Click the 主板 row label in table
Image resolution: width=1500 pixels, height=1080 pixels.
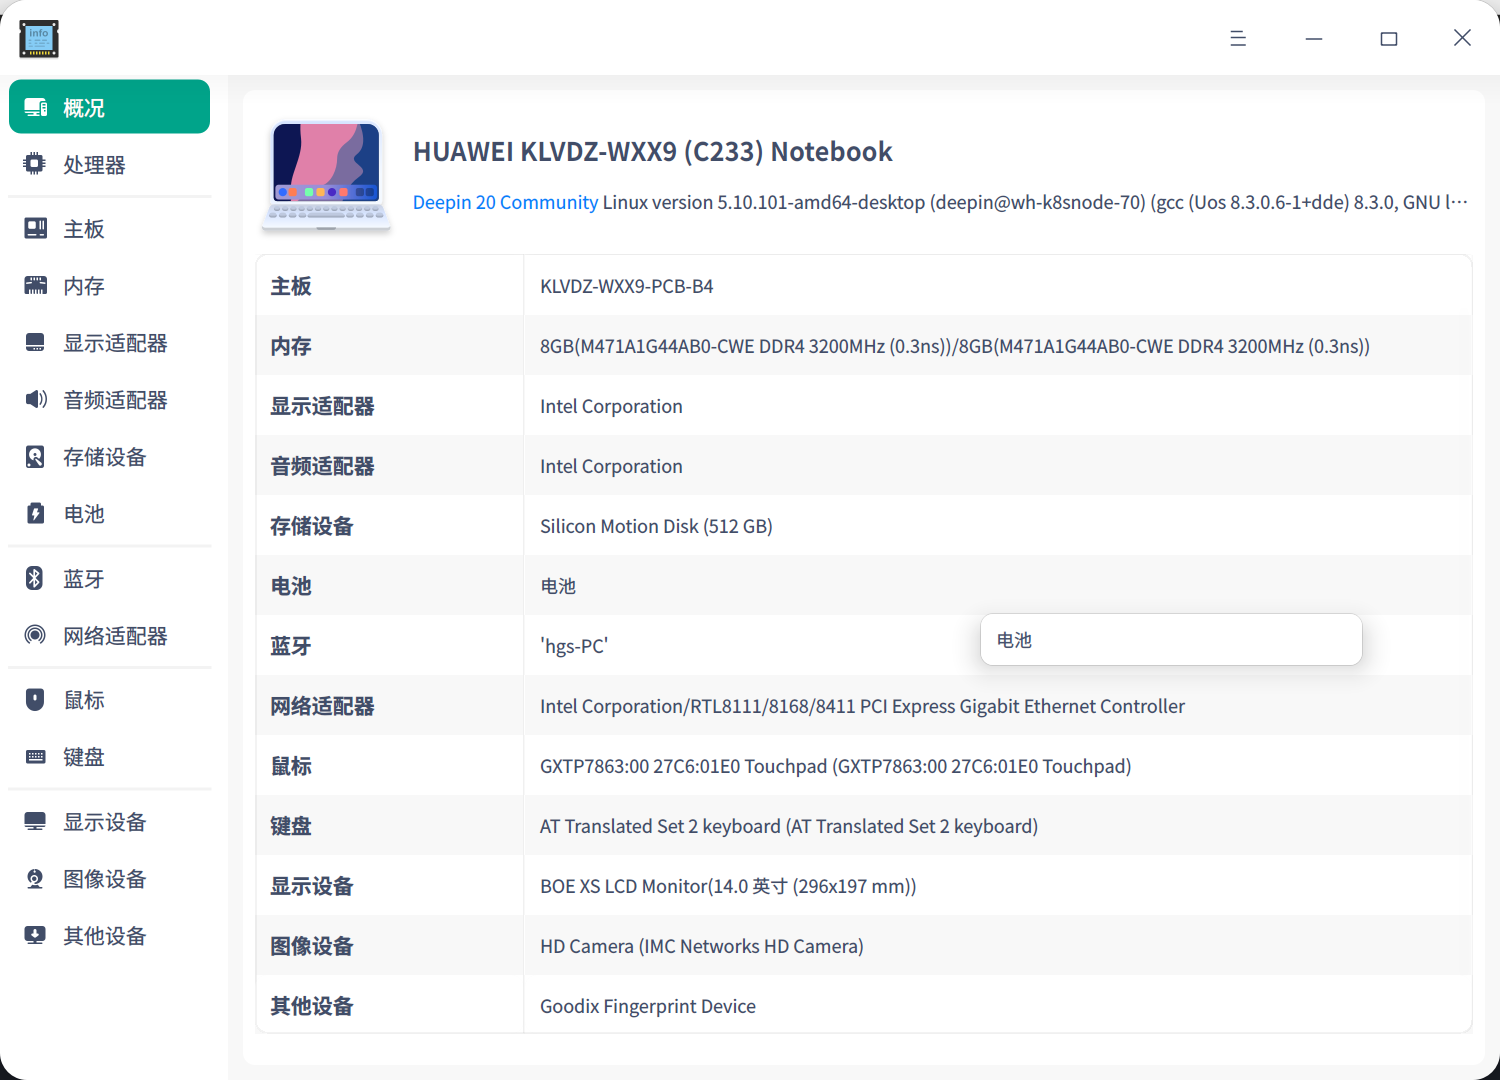[x=291, y=286]
